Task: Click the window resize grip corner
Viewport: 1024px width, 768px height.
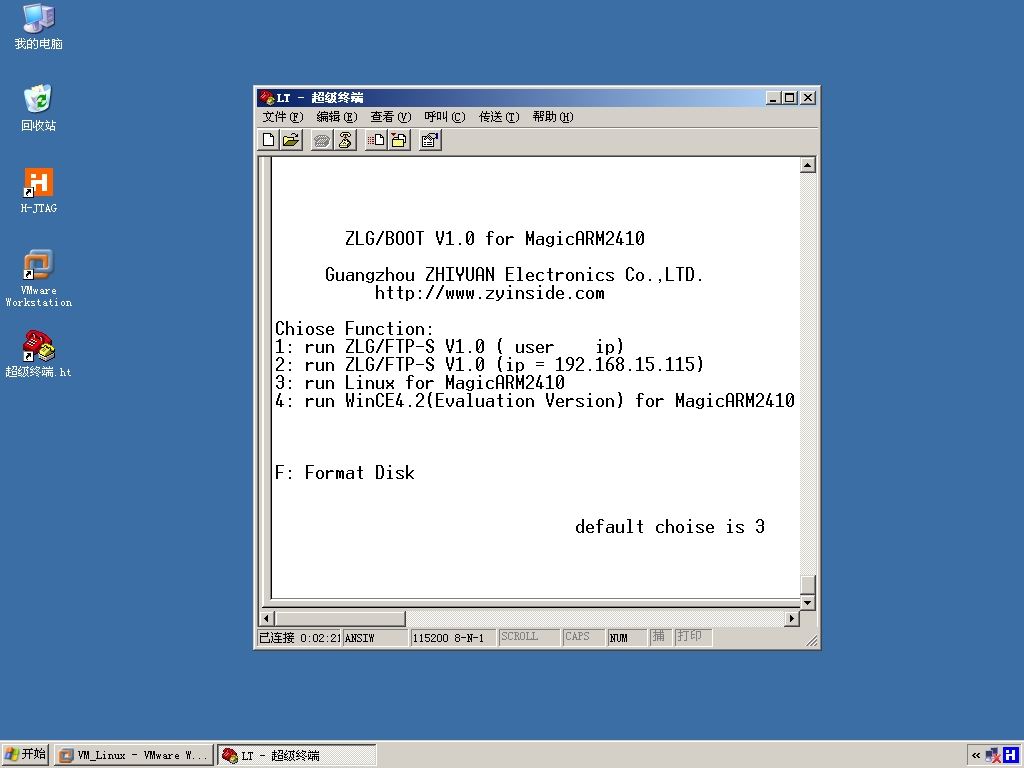Action: (812, 641)
